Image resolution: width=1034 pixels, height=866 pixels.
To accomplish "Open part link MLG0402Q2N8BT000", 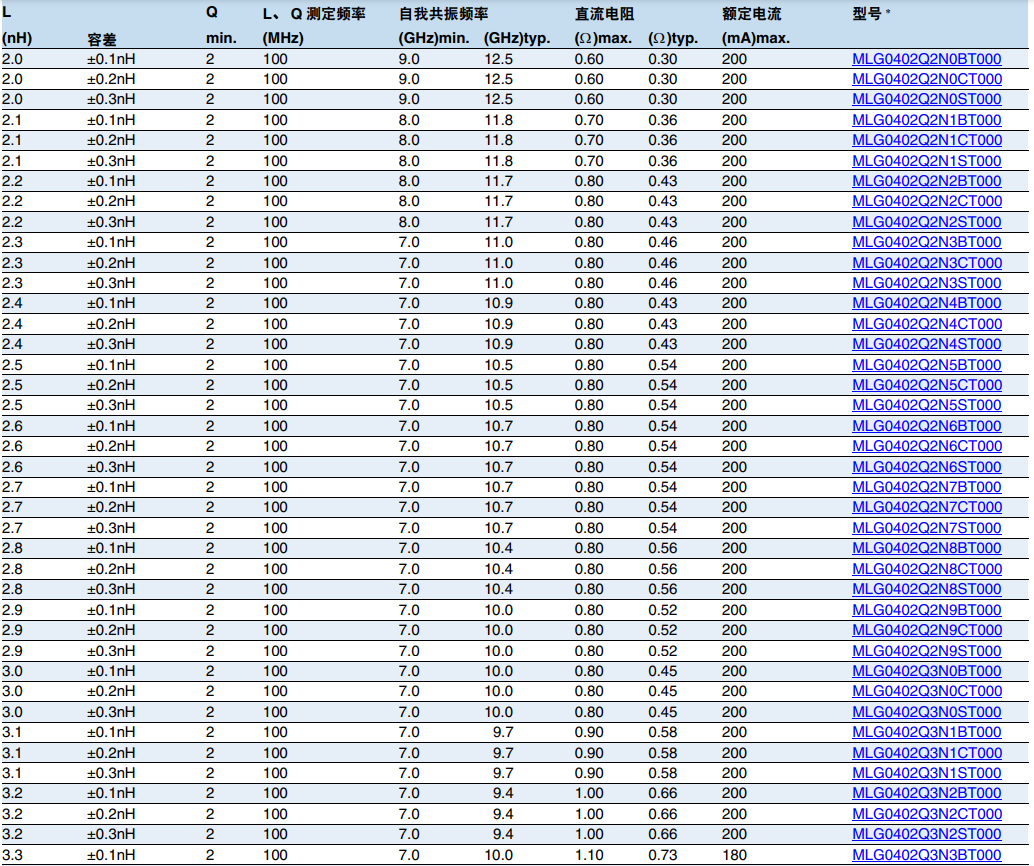I will pos(927,548).
